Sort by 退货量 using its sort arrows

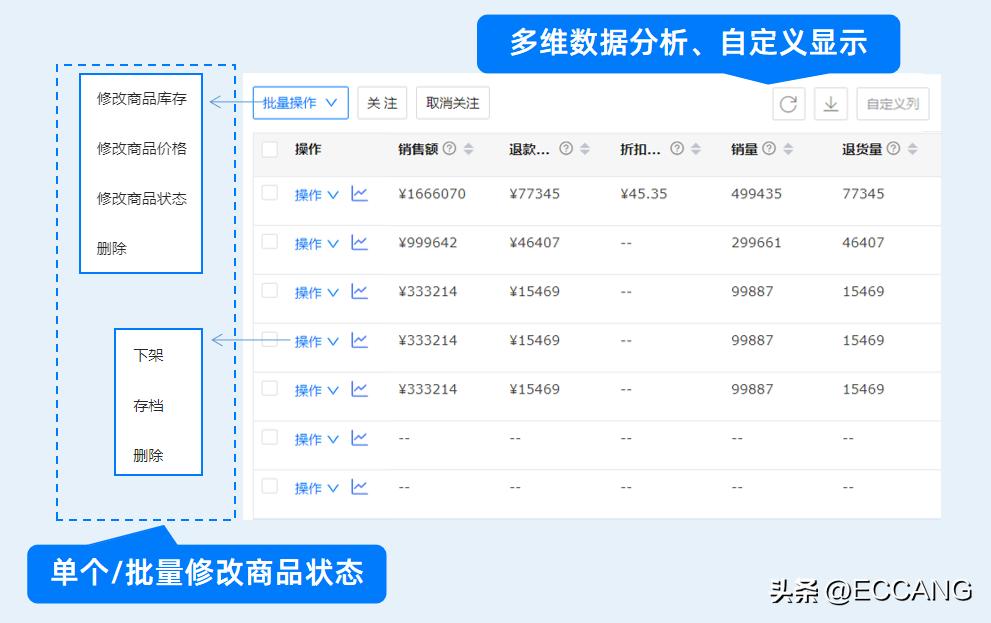tap(912, 148)
